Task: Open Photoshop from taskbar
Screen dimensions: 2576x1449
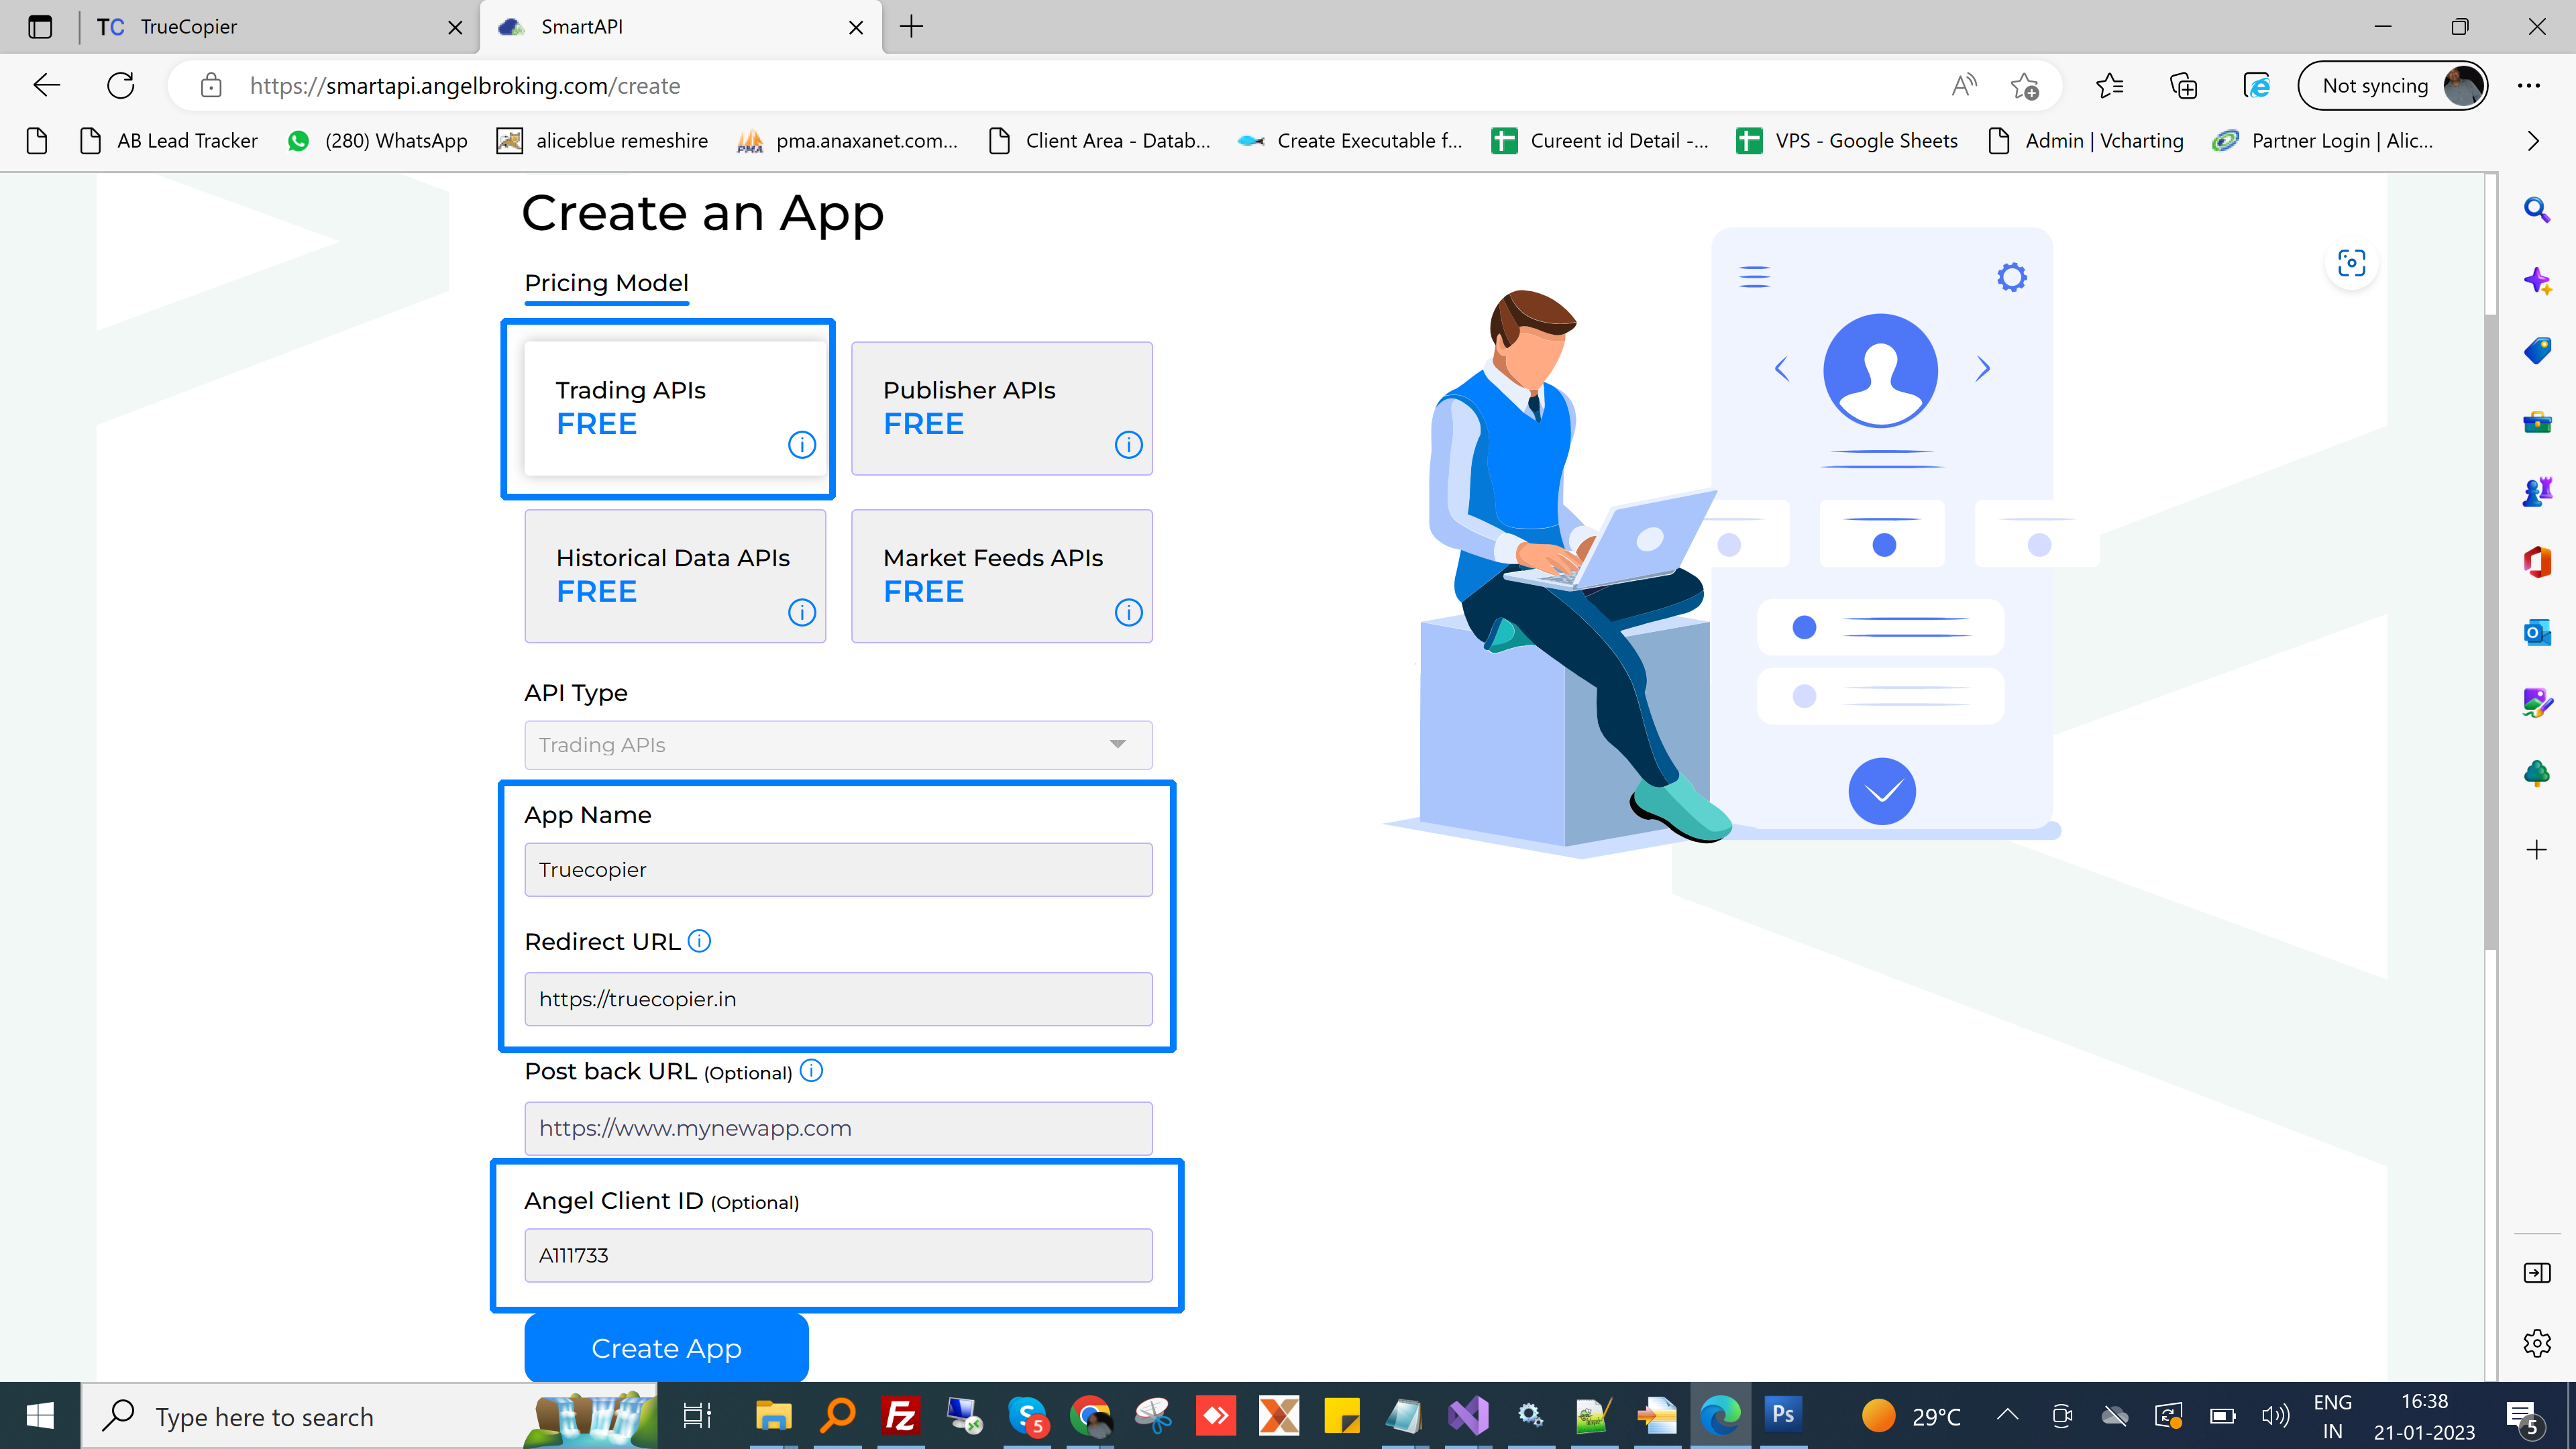Action: [x=1783, y=1415]
